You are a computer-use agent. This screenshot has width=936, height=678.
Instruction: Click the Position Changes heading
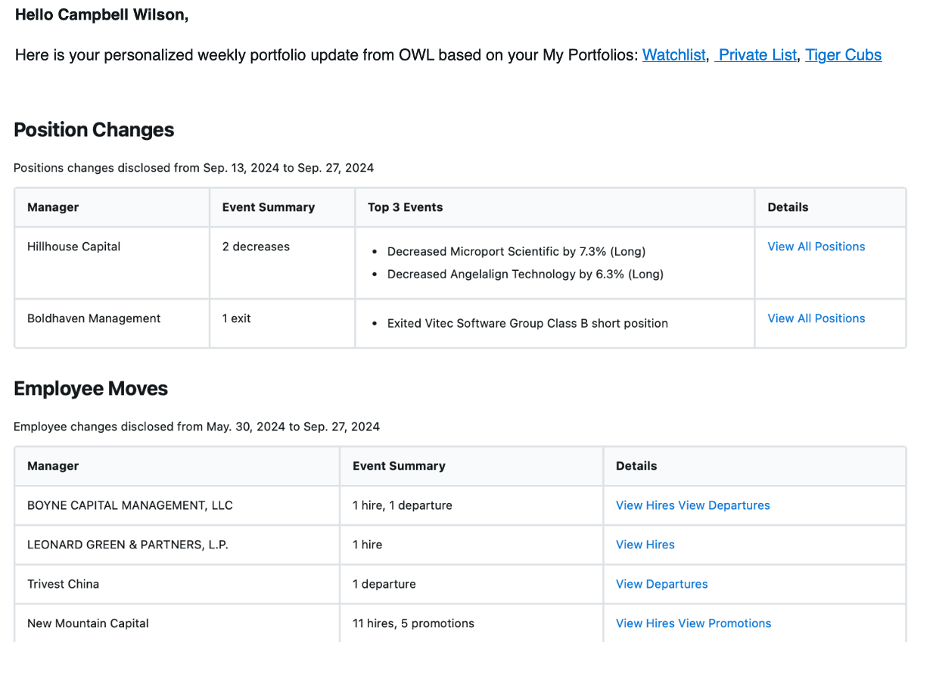click(x=94, y=130)
